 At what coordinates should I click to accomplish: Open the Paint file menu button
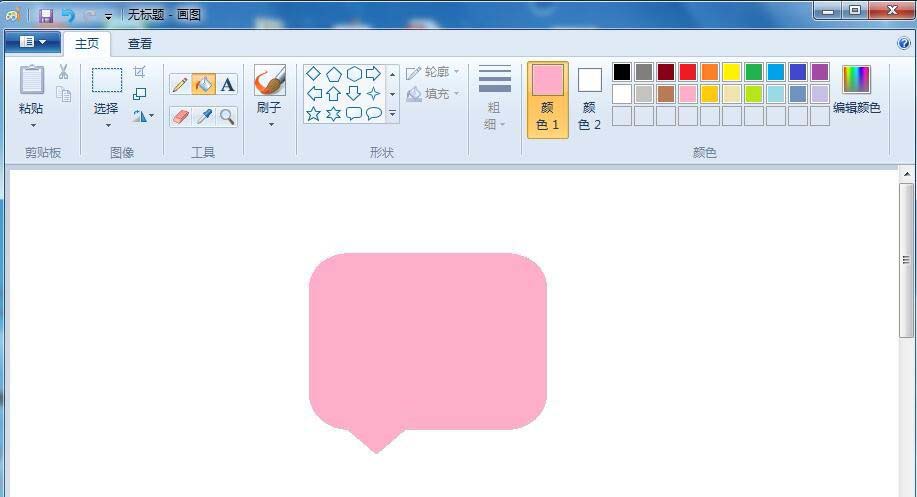click(x=33, y=42)
